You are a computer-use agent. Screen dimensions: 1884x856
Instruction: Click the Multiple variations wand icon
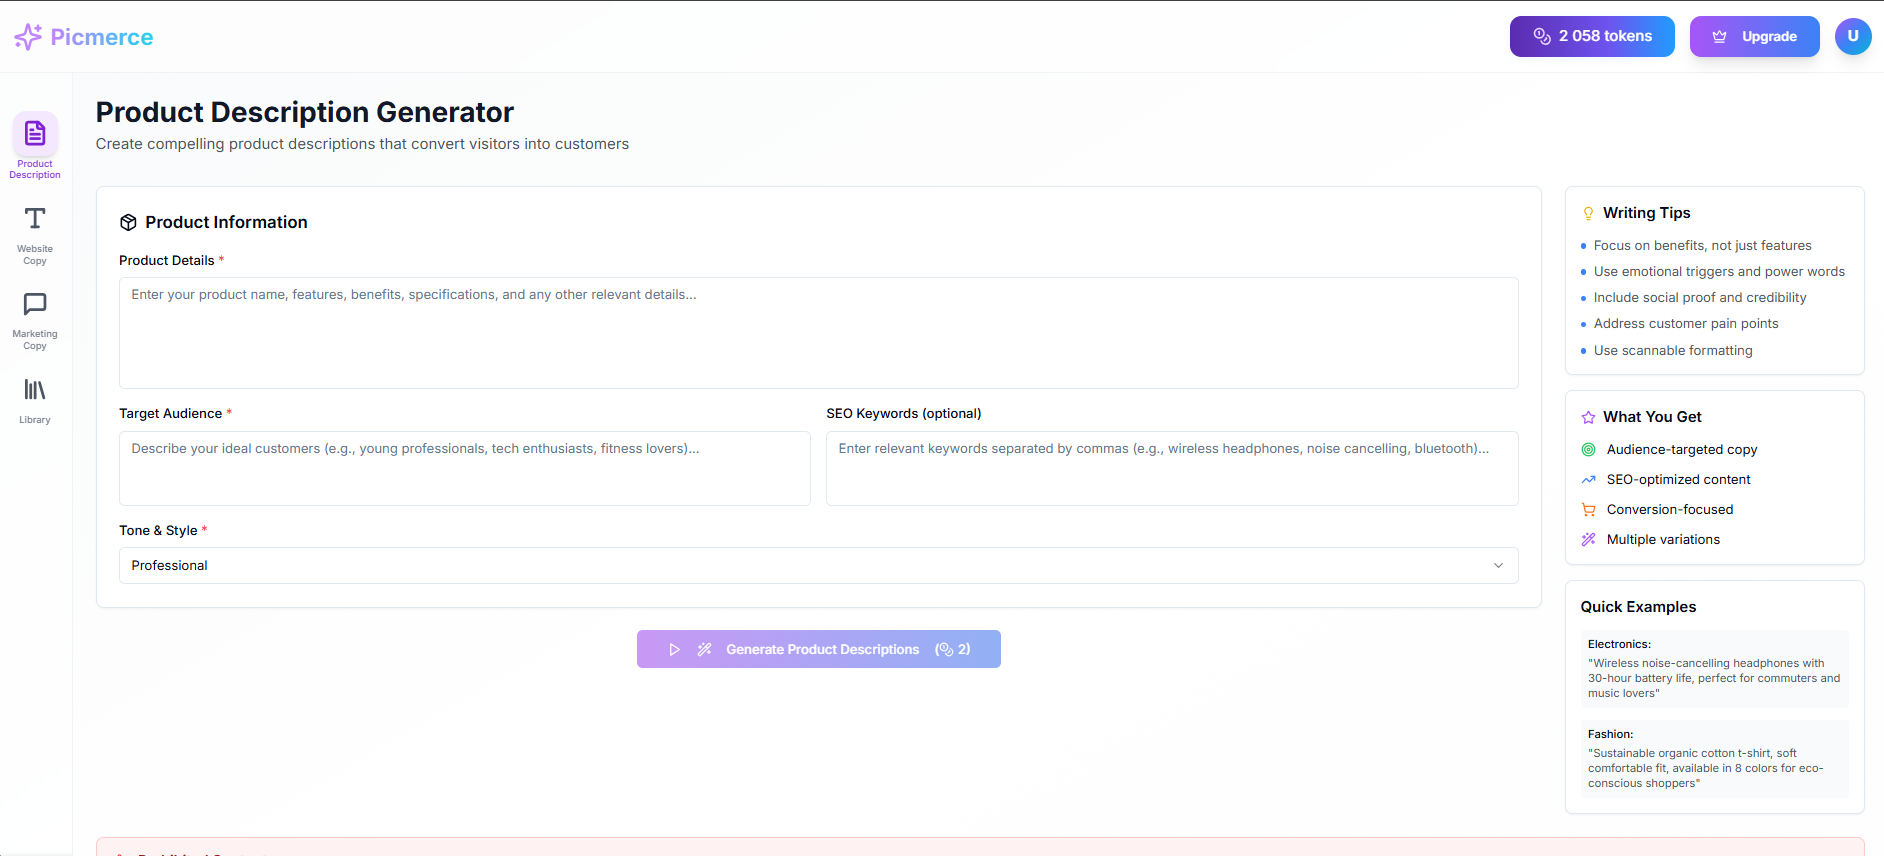coord(1588,540)
